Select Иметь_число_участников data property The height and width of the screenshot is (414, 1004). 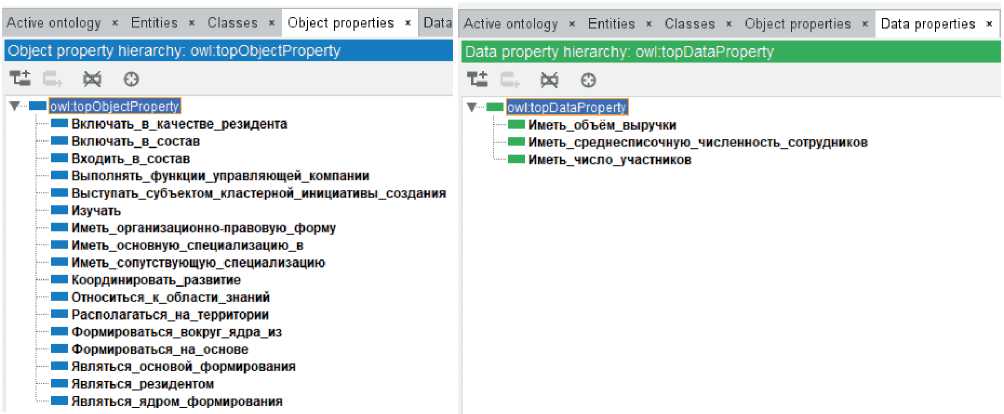pyautogui.click(x=609, y=160)
